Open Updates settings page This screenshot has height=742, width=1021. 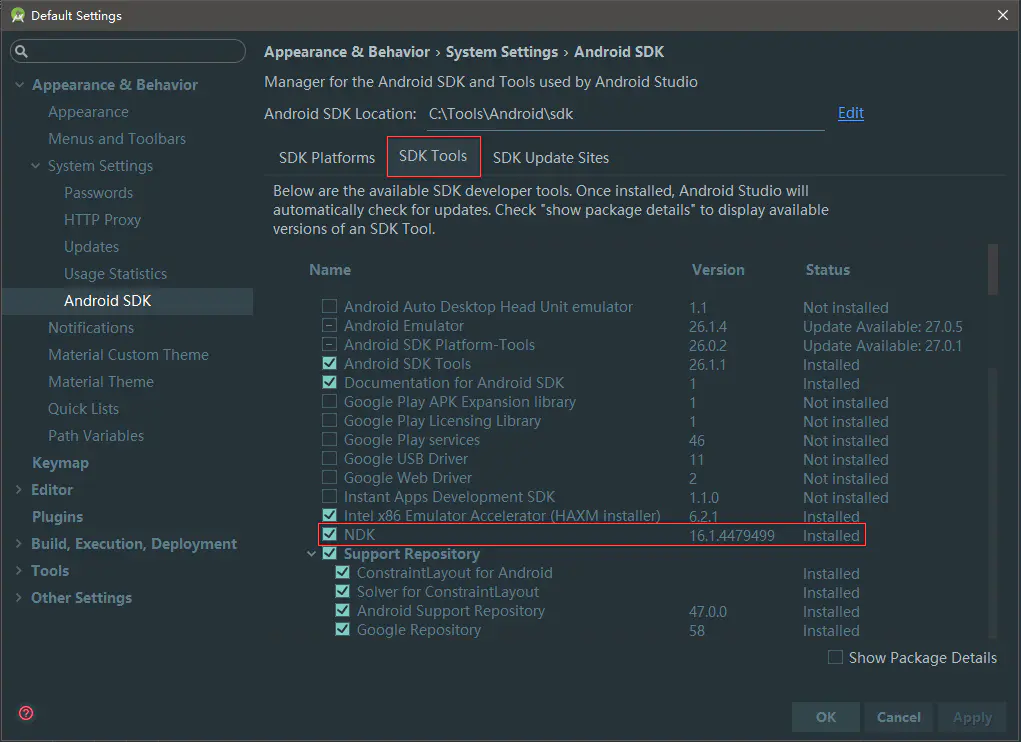point(91,247)
